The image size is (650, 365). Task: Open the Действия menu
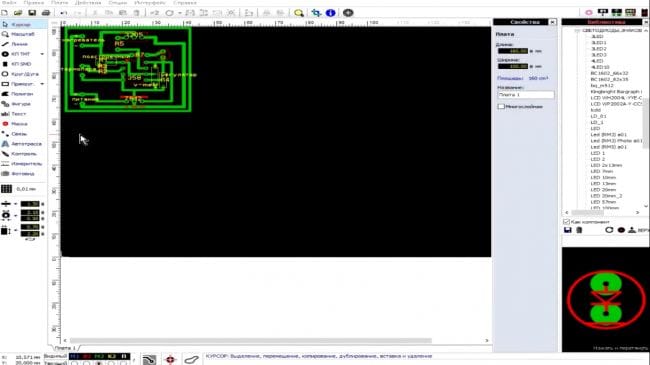[x=88, y=2]
